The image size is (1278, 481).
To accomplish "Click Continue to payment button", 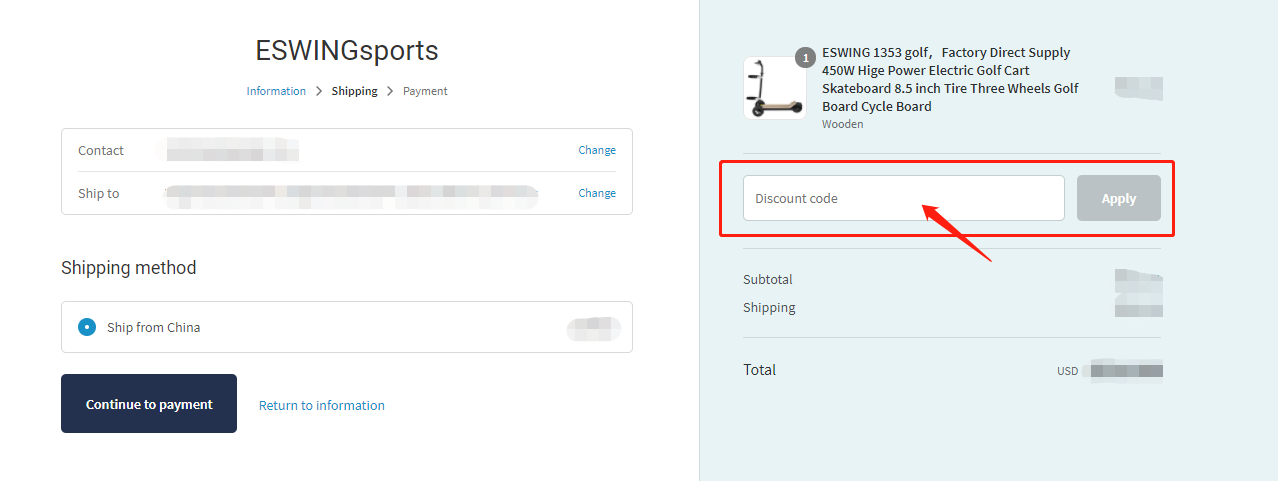I will [149, 404].
